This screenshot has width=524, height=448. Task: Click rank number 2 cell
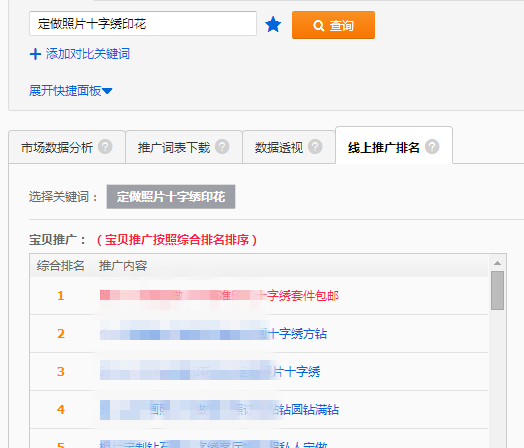(x=60, y=333)
